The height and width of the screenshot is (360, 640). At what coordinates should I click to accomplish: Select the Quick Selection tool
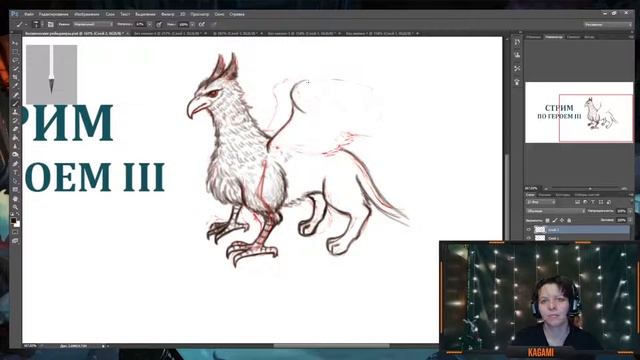click(15, 69)
